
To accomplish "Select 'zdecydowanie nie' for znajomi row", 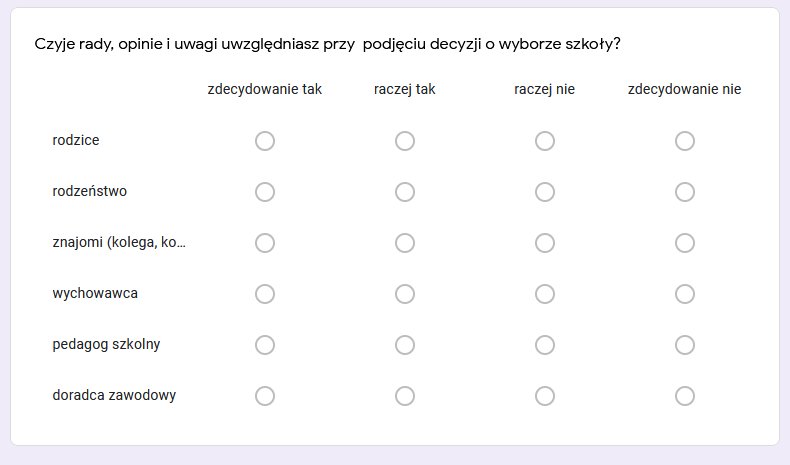I will (685, 243).
